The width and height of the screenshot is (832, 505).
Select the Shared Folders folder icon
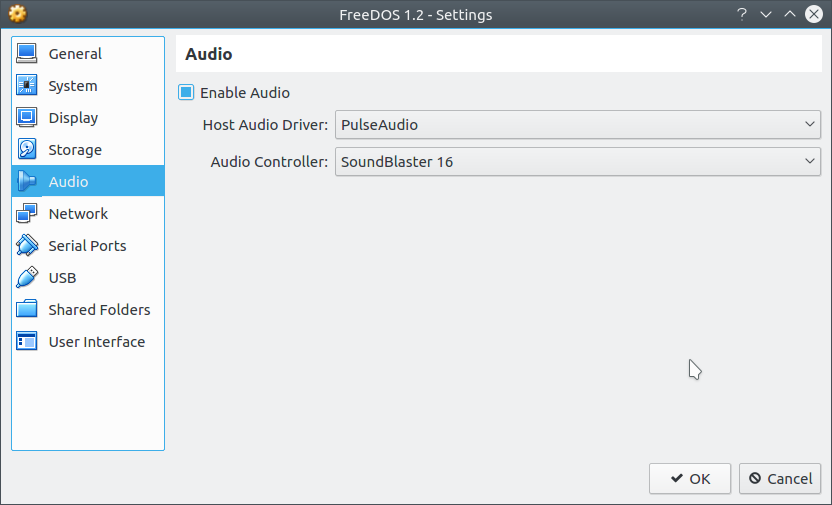click(27, 309)
